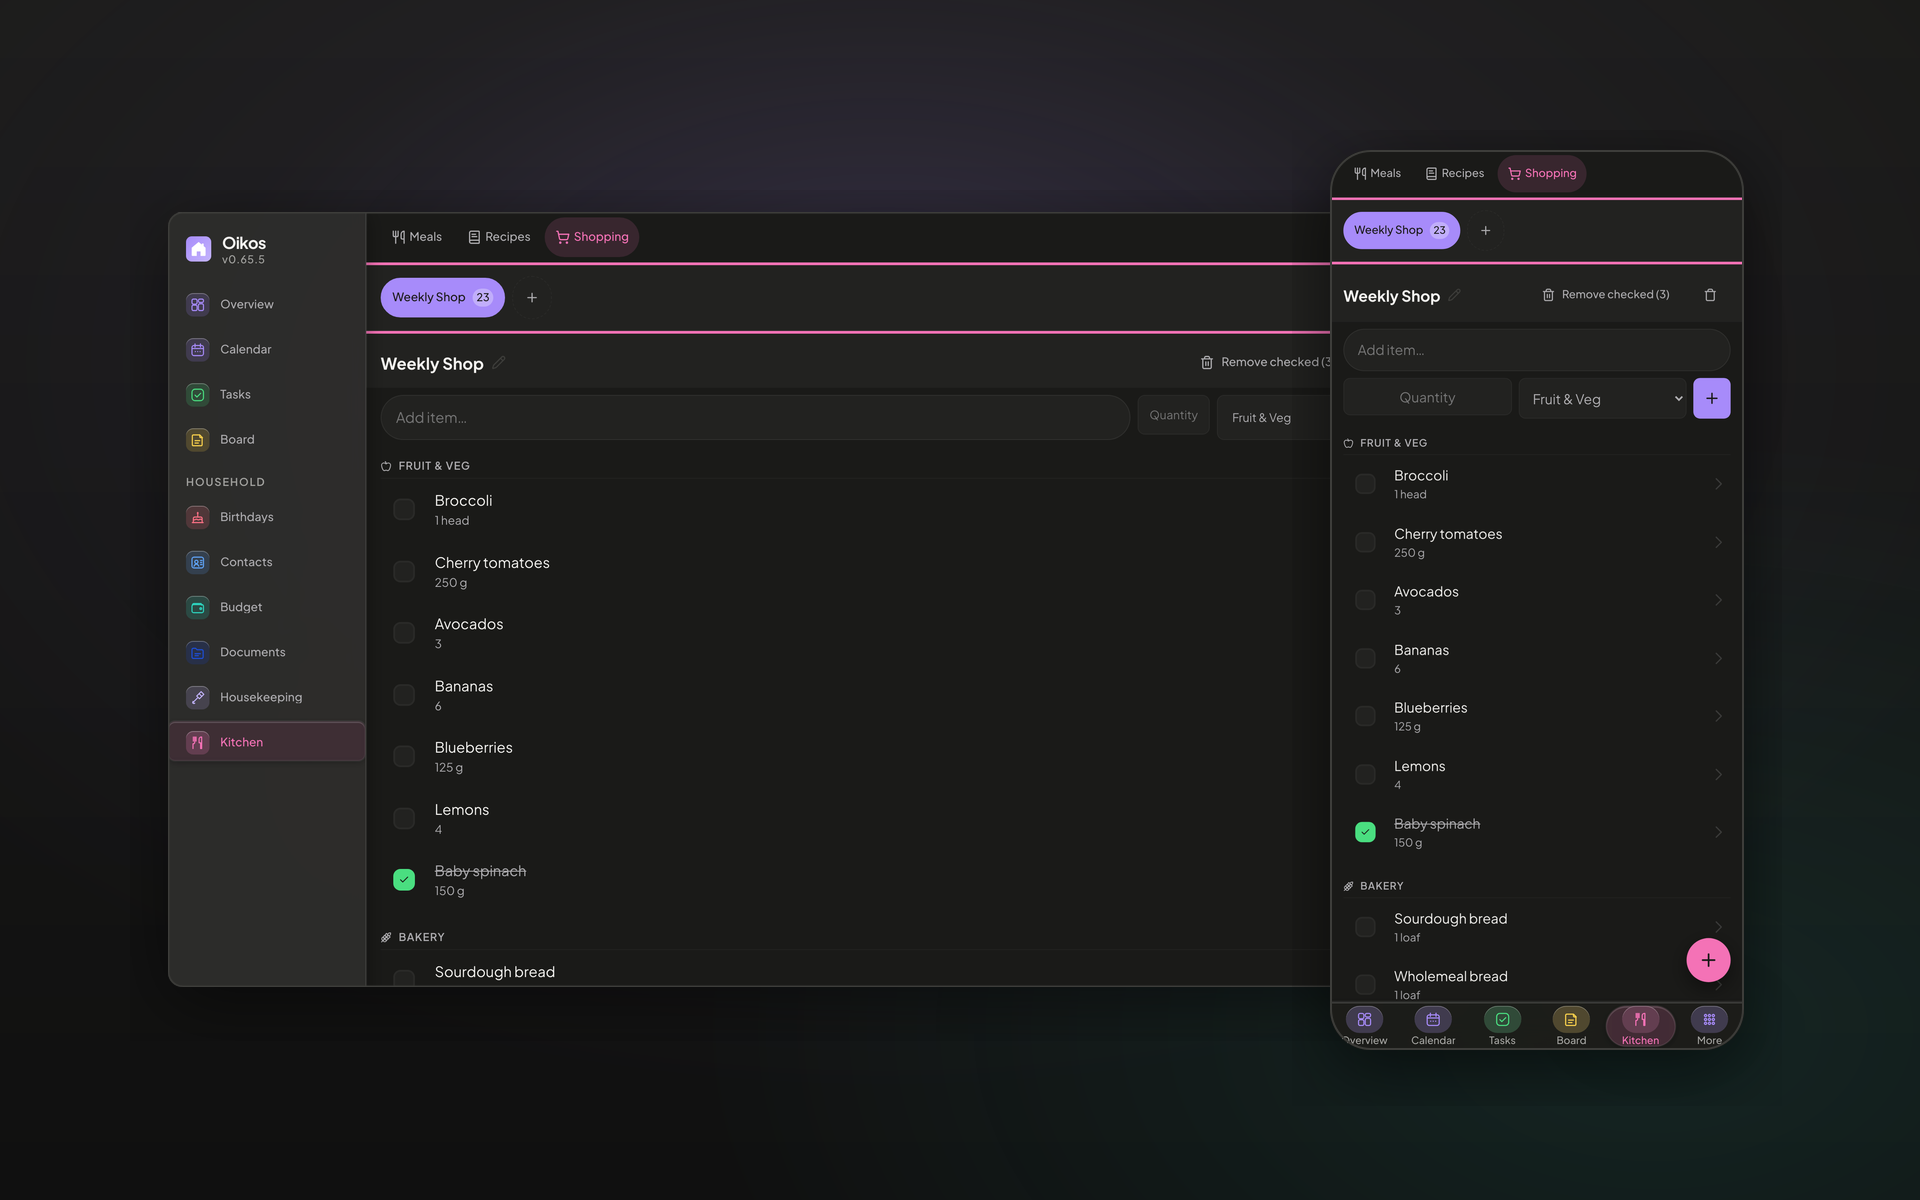
Task: Select the Weekly Shop 23 list chip on mobile
Action: coord(1401,231)
